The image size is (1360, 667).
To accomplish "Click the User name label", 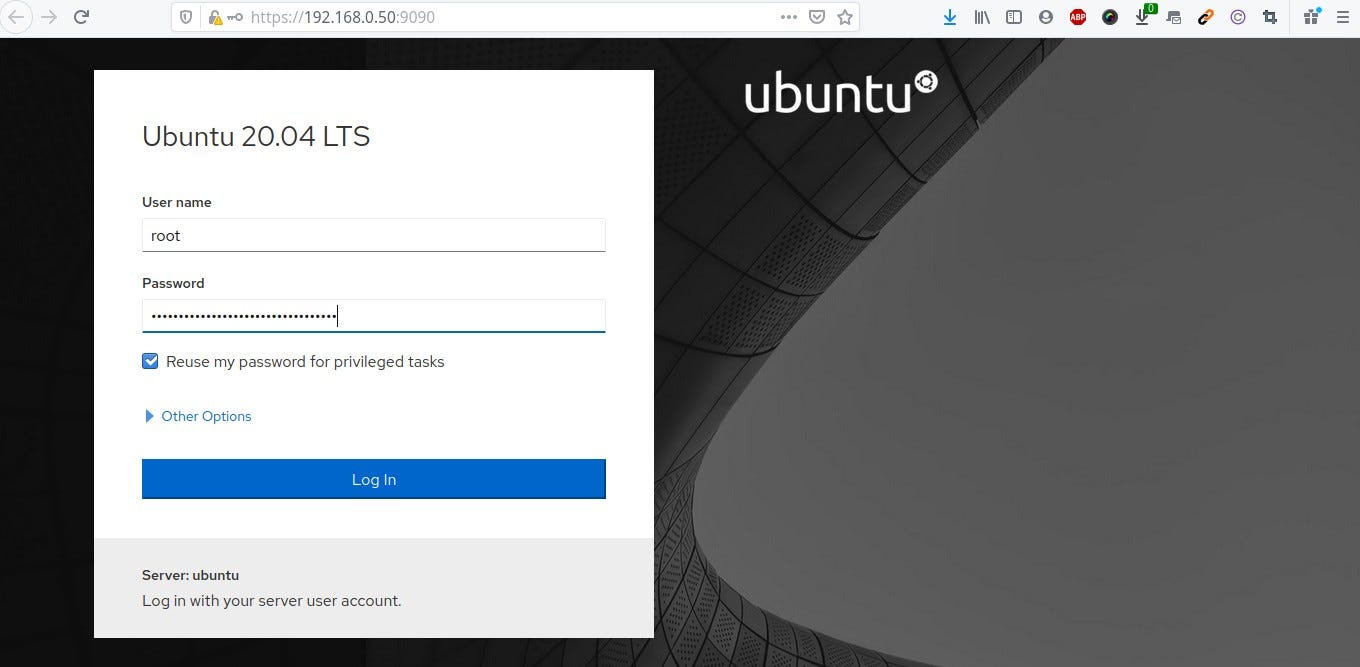I will [x=177, y=202].
